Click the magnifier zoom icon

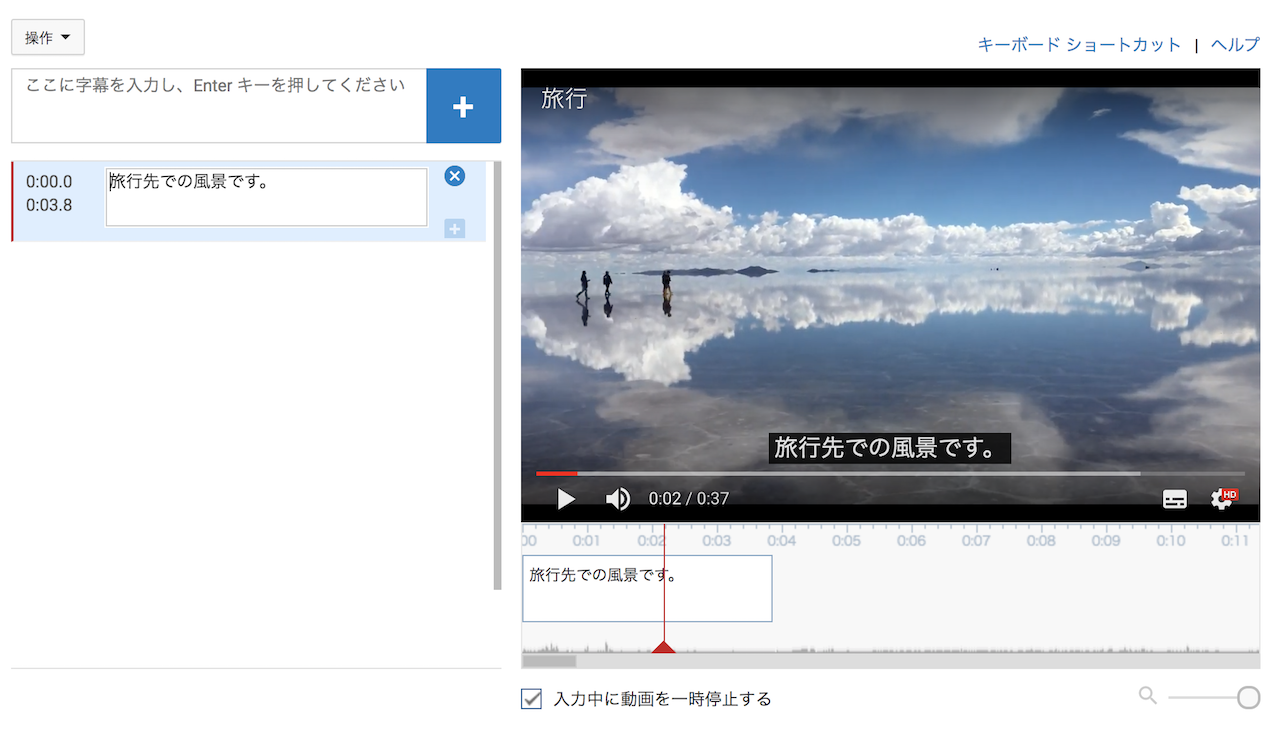[x=1148, y=695]
